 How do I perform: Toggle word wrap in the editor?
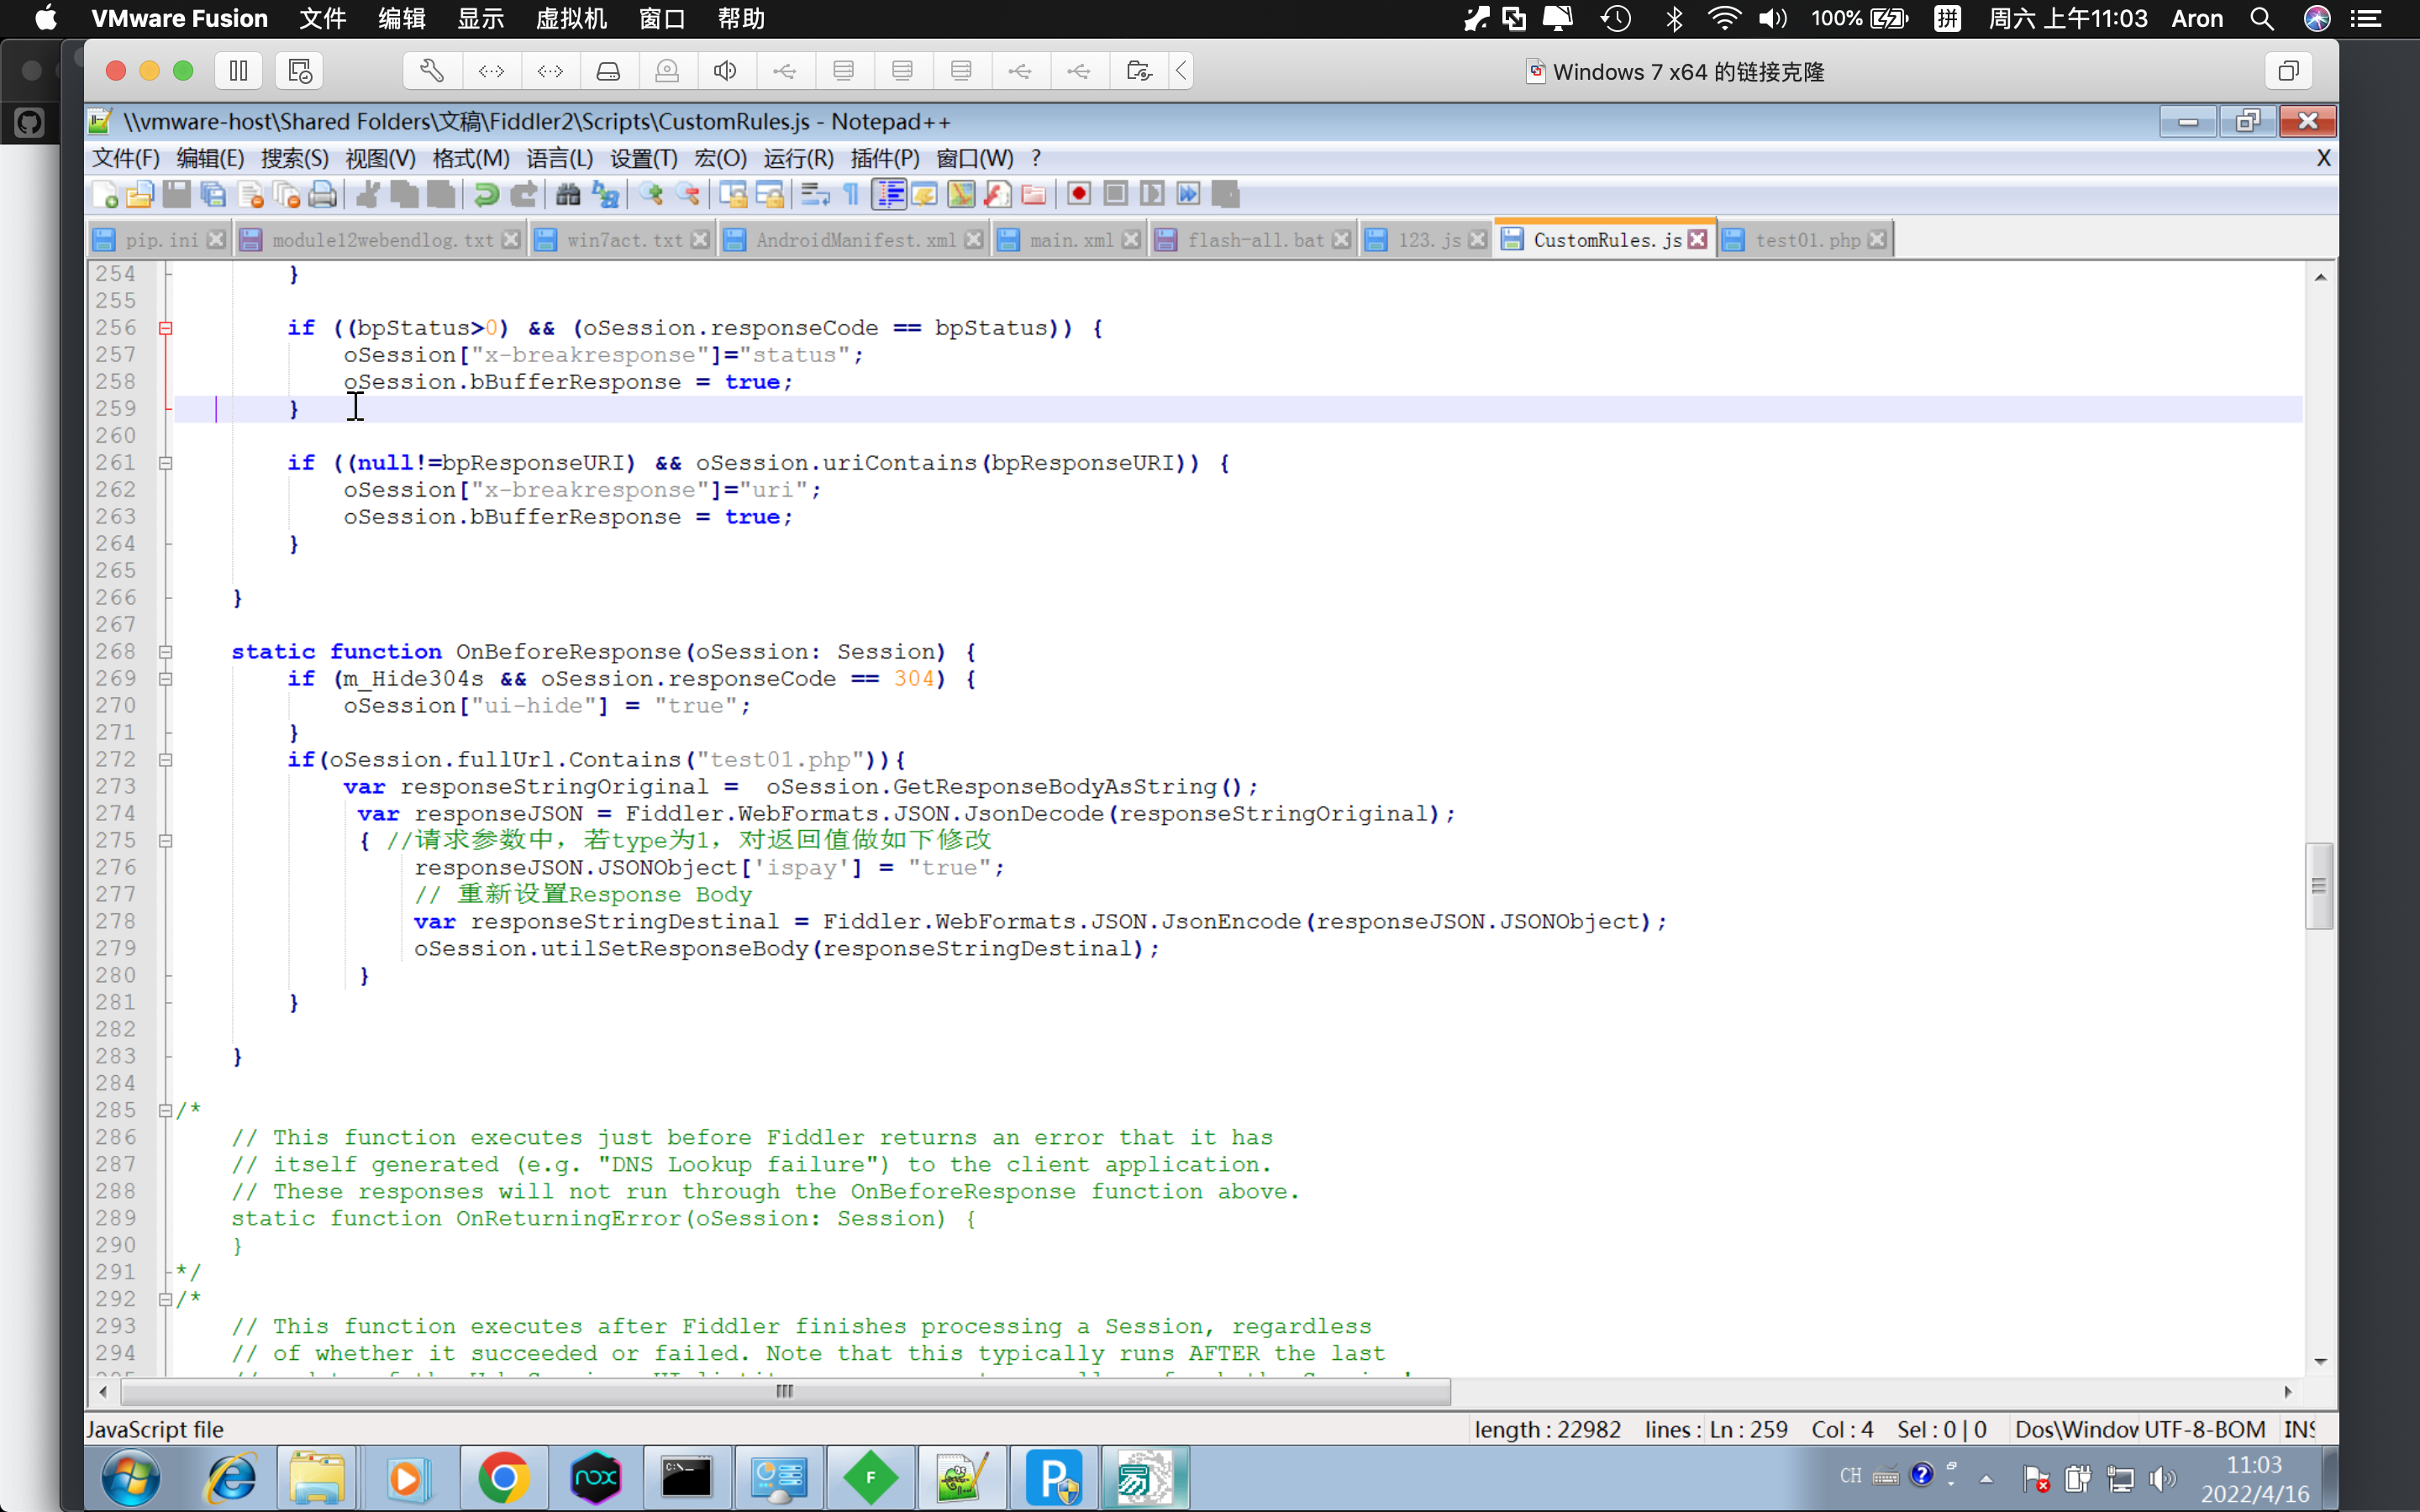tap(815, 194)
